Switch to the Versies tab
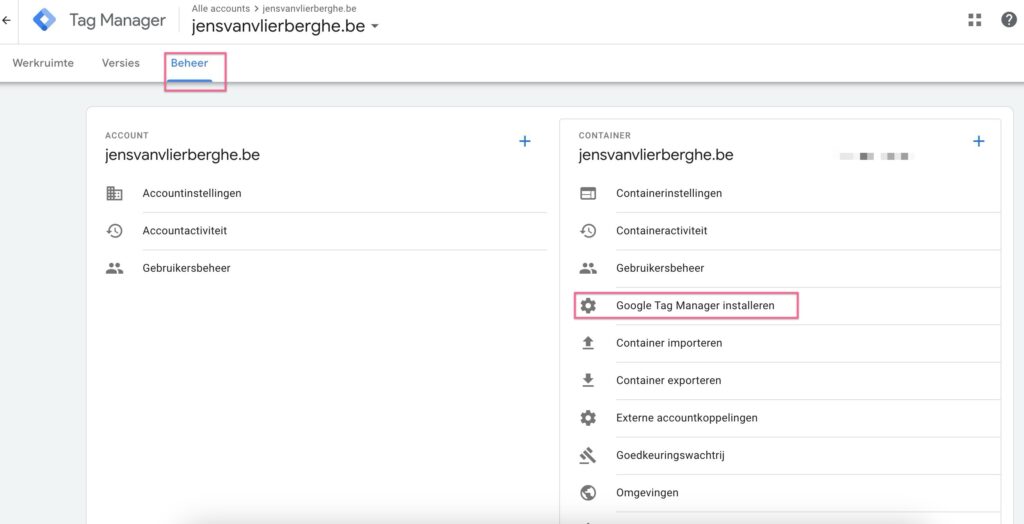 (x=121, y=63)
